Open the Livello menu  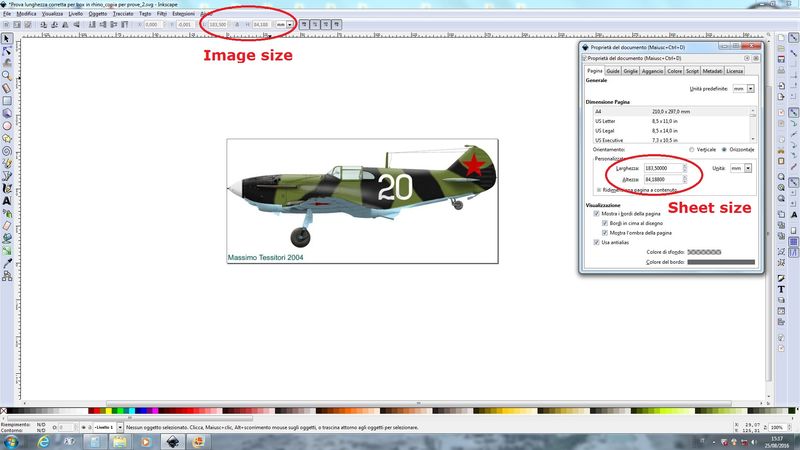pyautogui.click(x=76, y=14)
